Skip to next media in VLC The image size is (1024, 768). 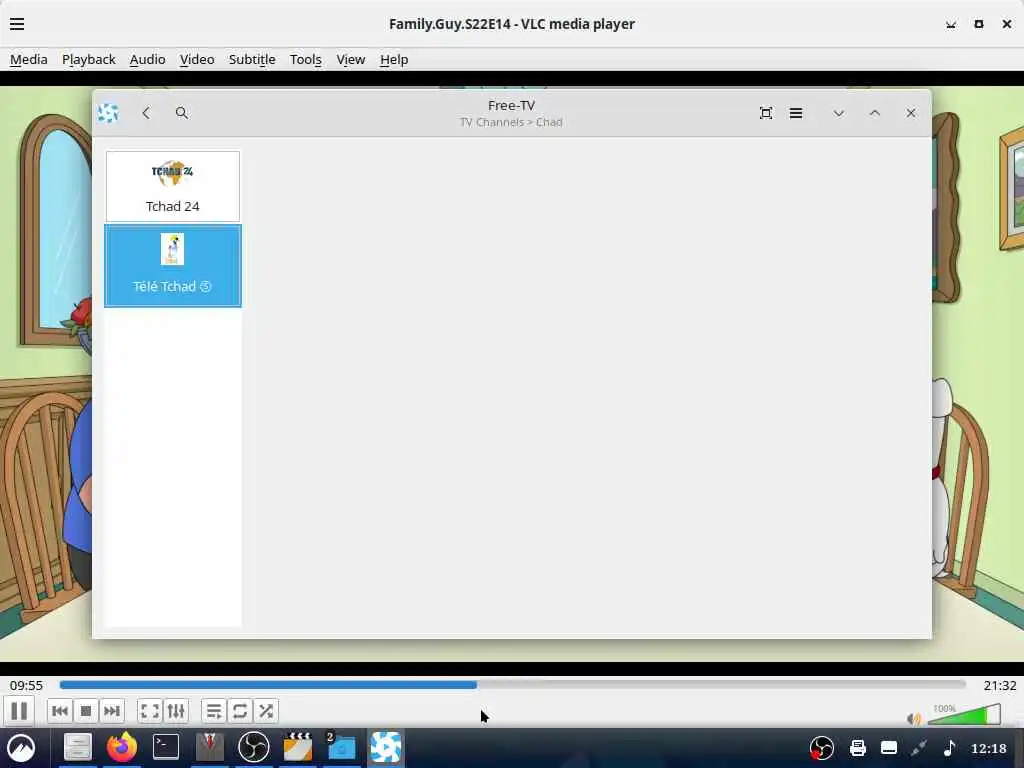pyautogui.click(x=112, y=711)
